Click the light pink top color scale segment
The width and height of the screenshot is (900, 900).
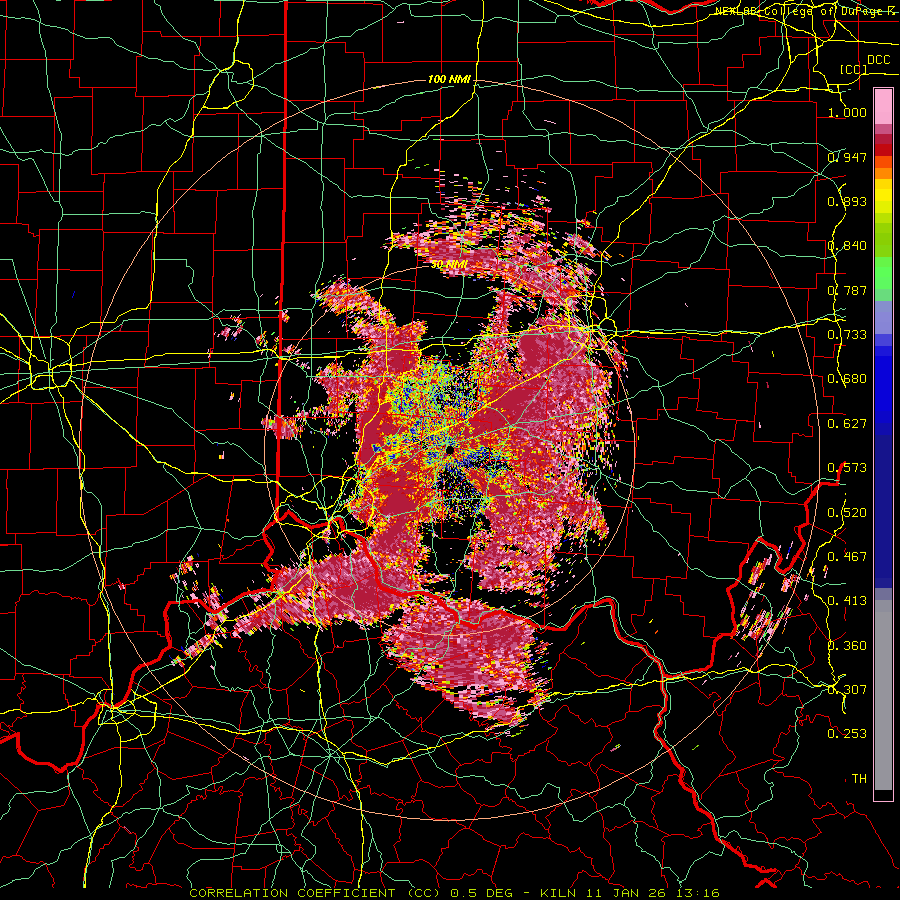tap(883, 106)
